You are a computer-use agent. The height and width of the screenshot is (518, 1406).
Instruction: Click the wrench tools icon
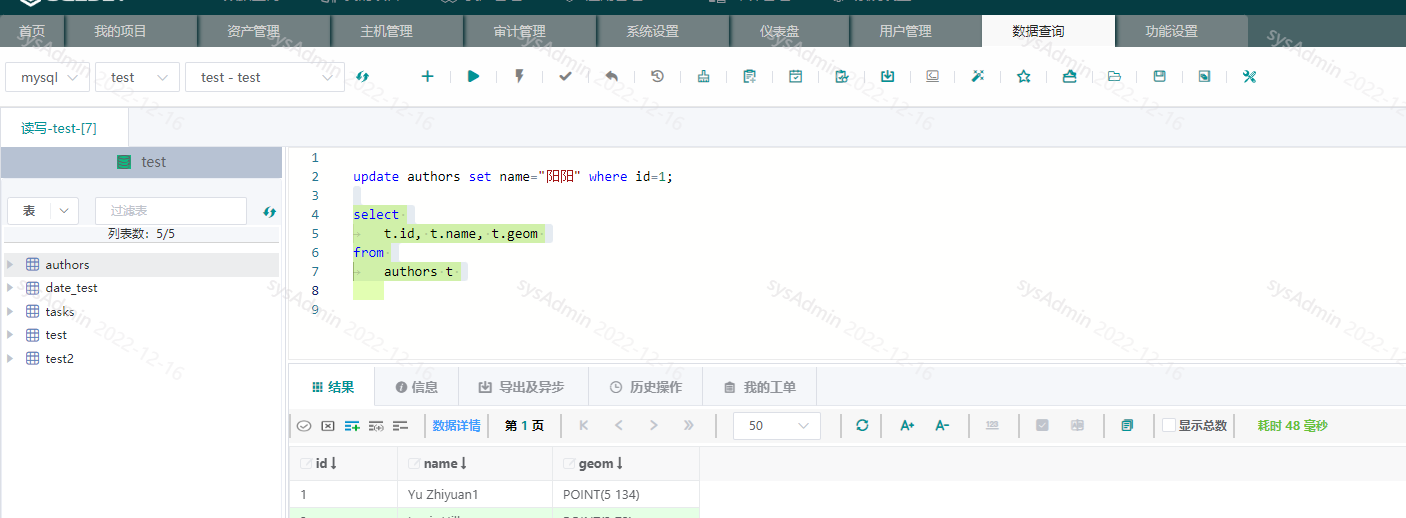tap(1249, 76)
